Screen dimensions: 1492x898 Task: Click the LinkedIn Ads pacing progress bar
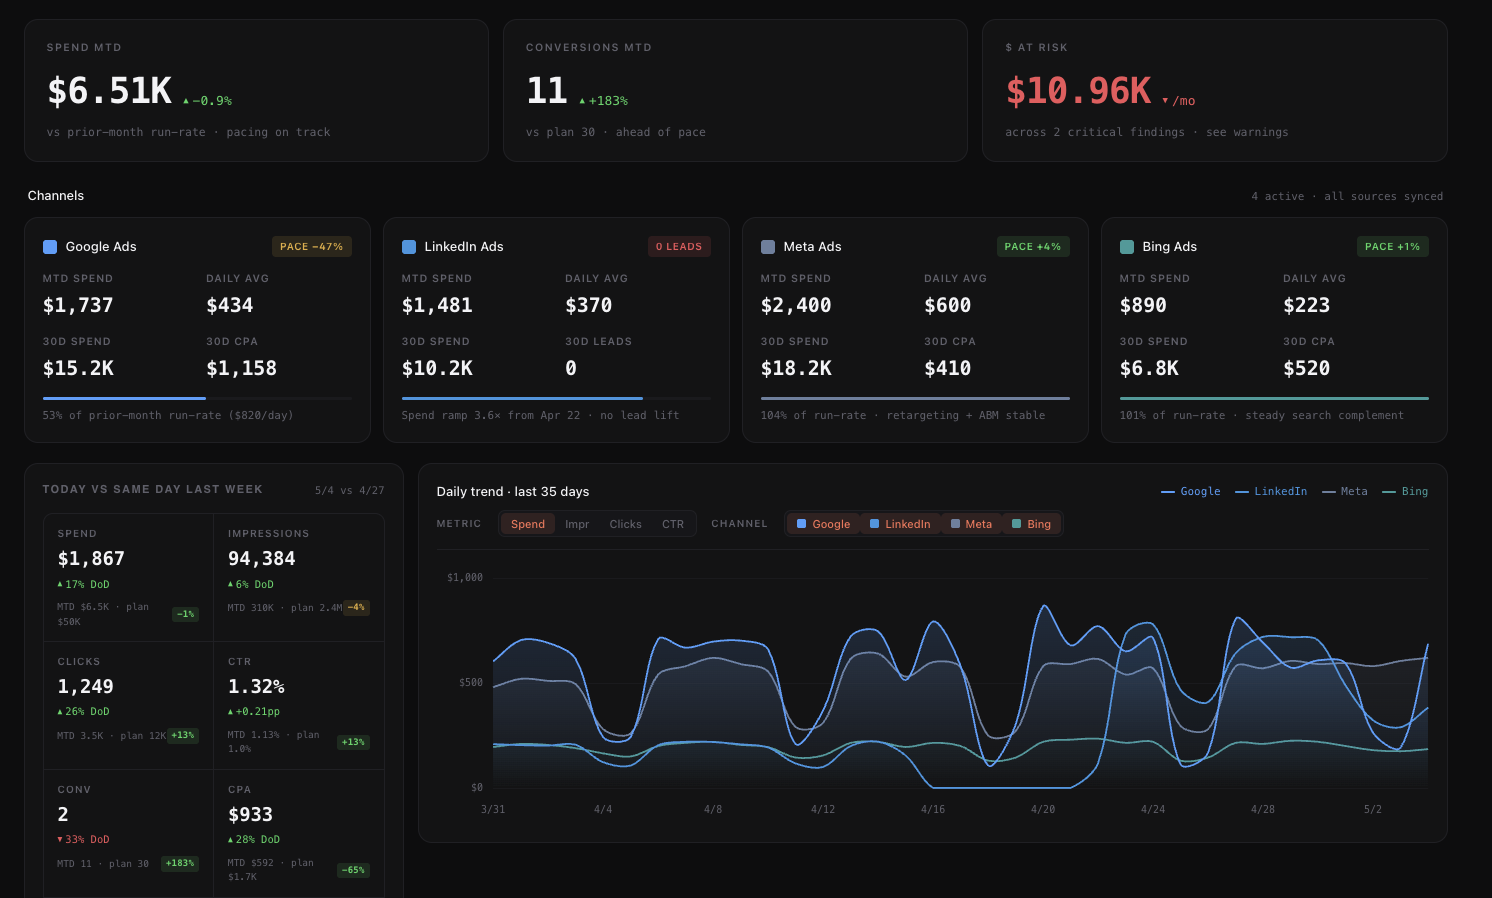556,398
